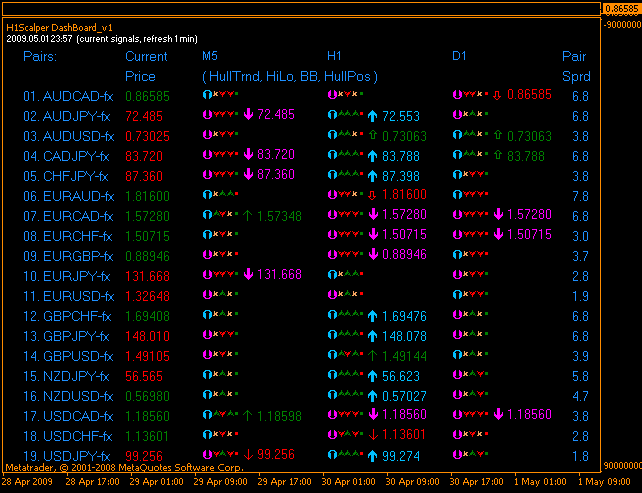Click the current price 0.56980
642x493 pixels.
(x=147, y=396)
